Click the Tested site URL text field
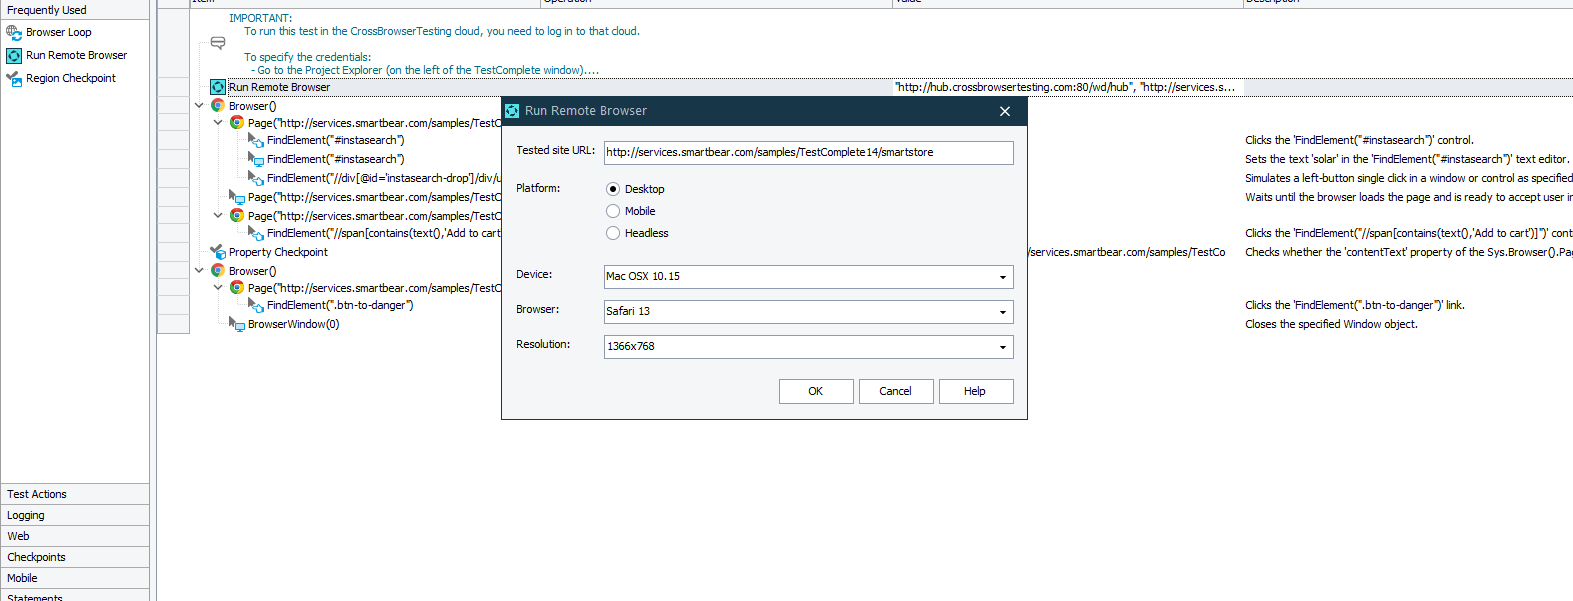Viewport: 1573px width, 601px height. (808, 152)
